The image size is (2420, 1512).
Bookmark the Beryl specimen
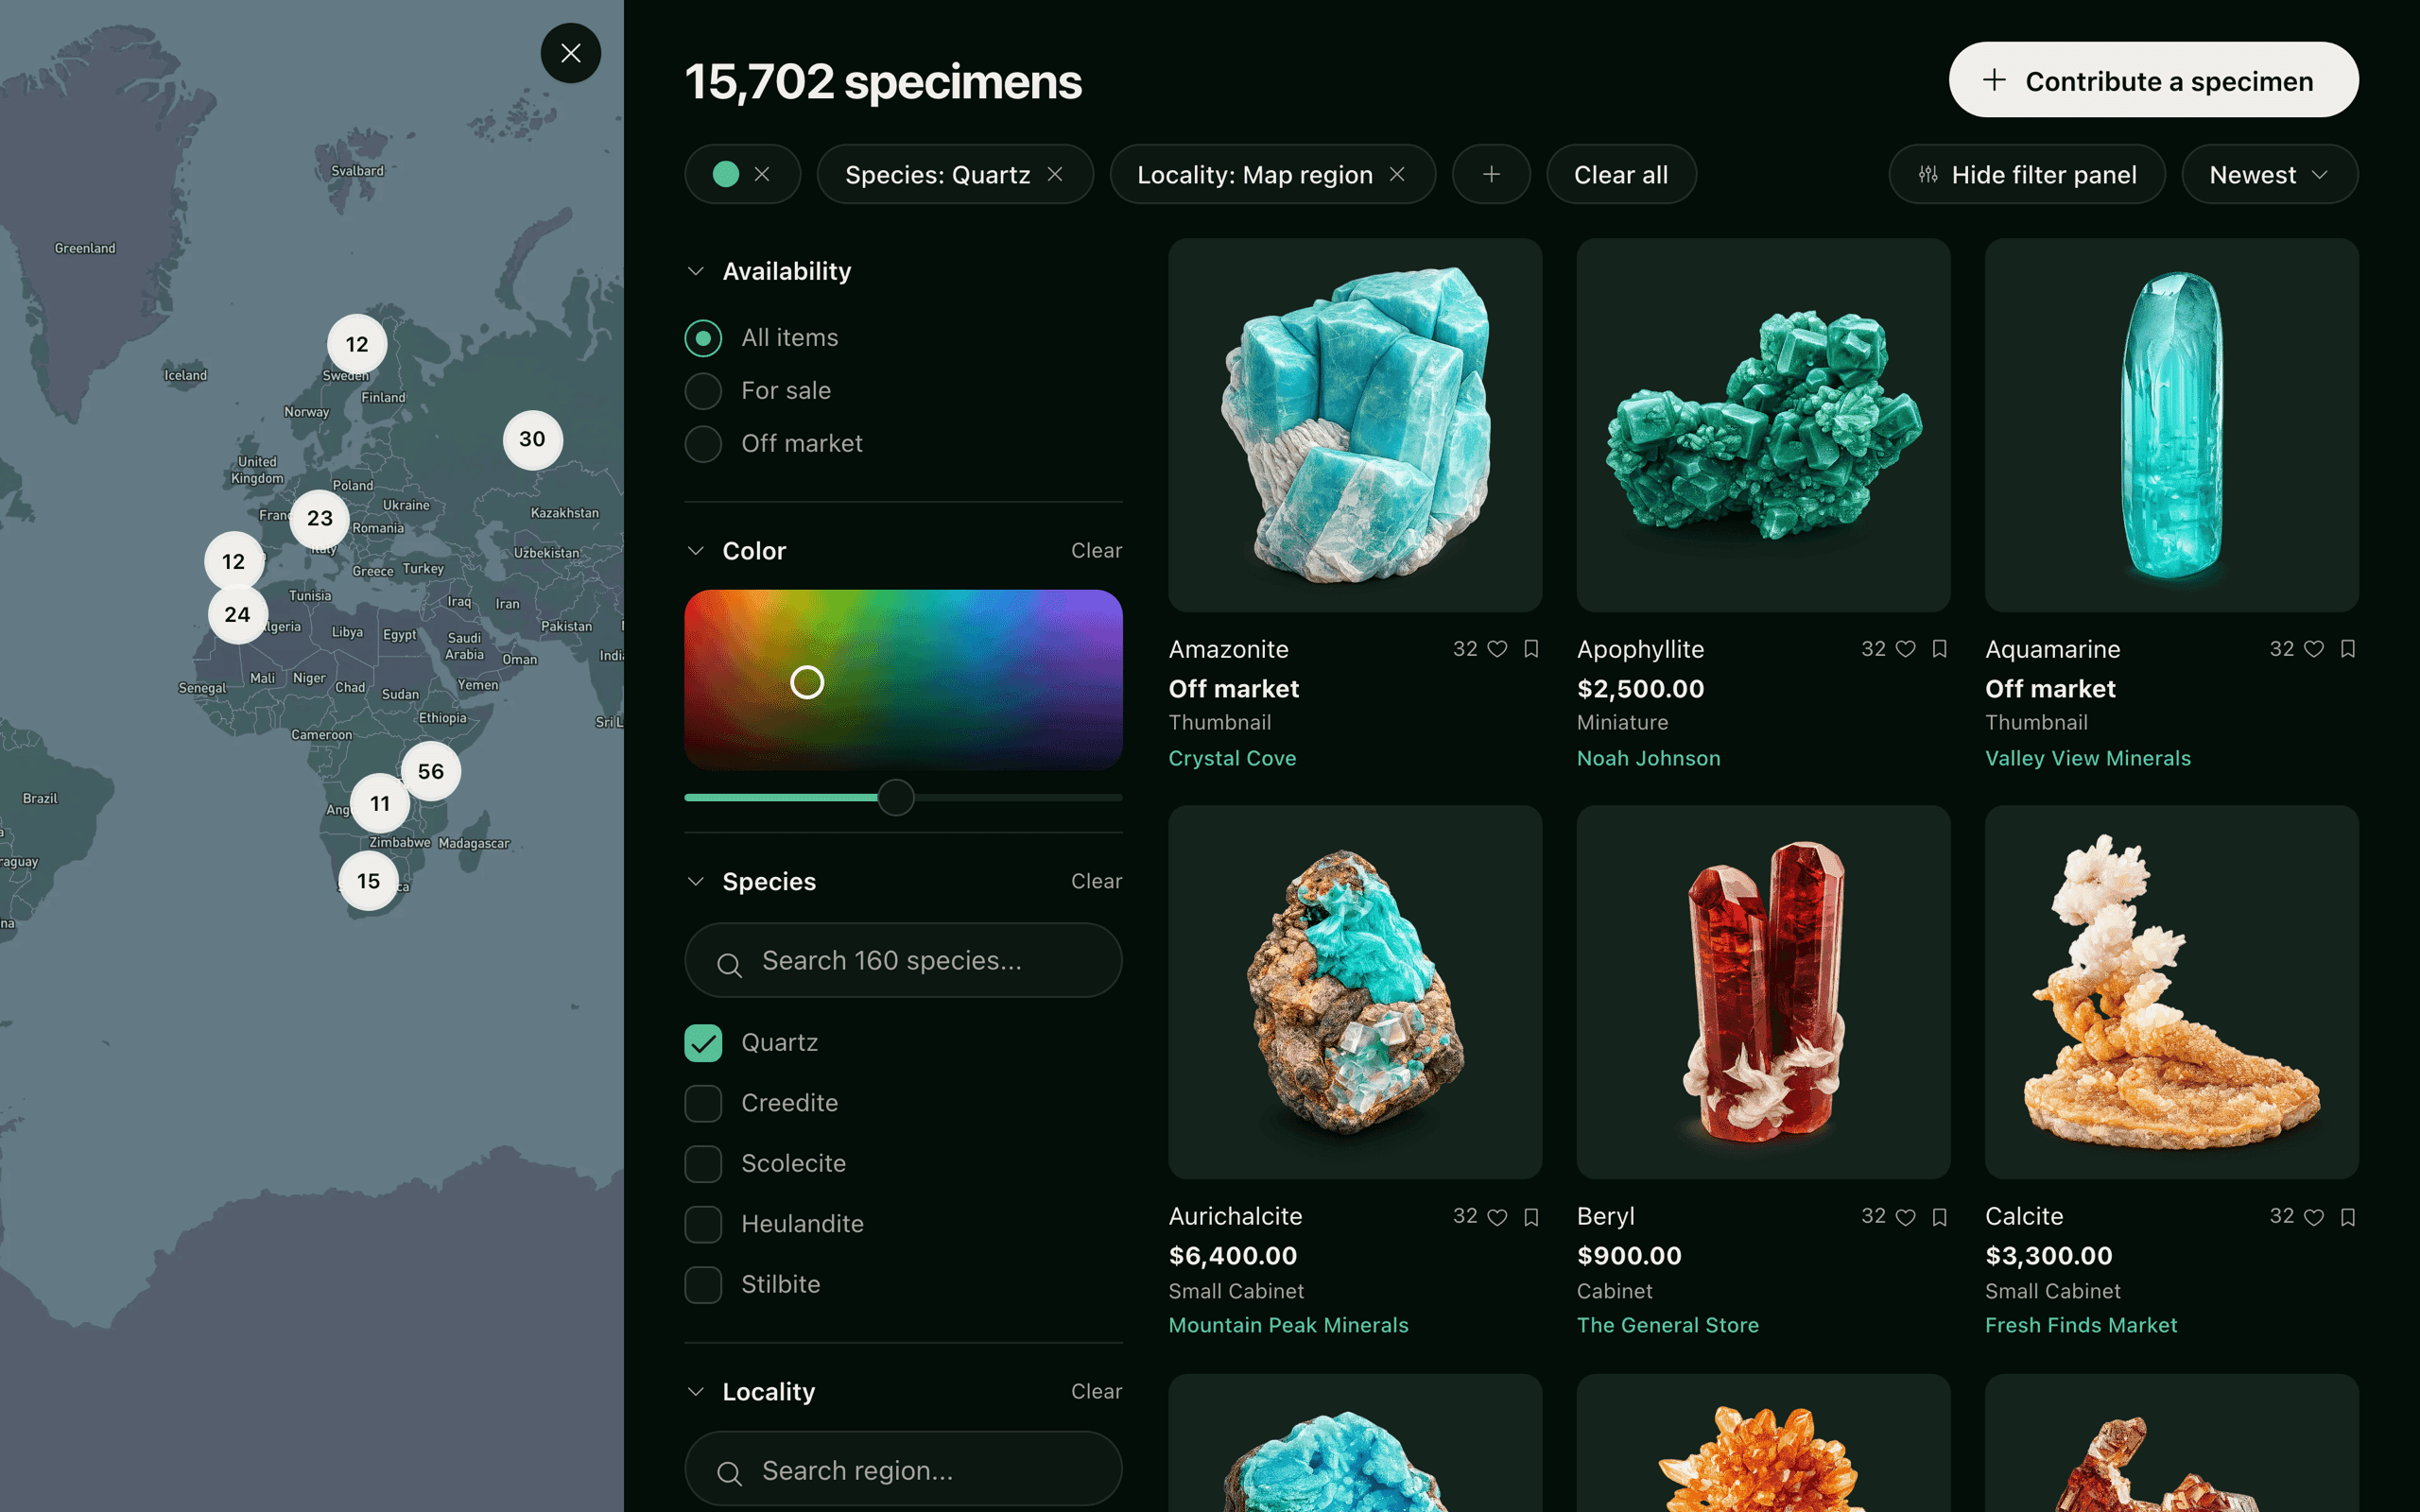click(x=1939, y=1217)
